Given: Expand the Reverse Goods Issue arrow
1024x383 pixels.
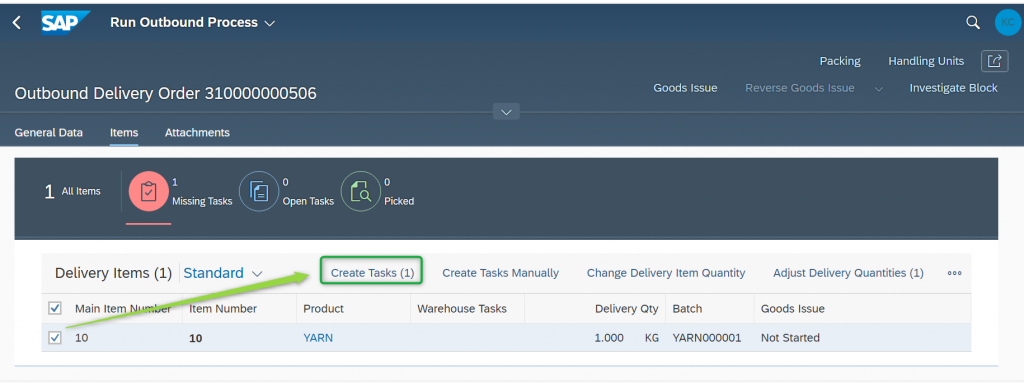Looking at the screenshot, I should point(878,89).
